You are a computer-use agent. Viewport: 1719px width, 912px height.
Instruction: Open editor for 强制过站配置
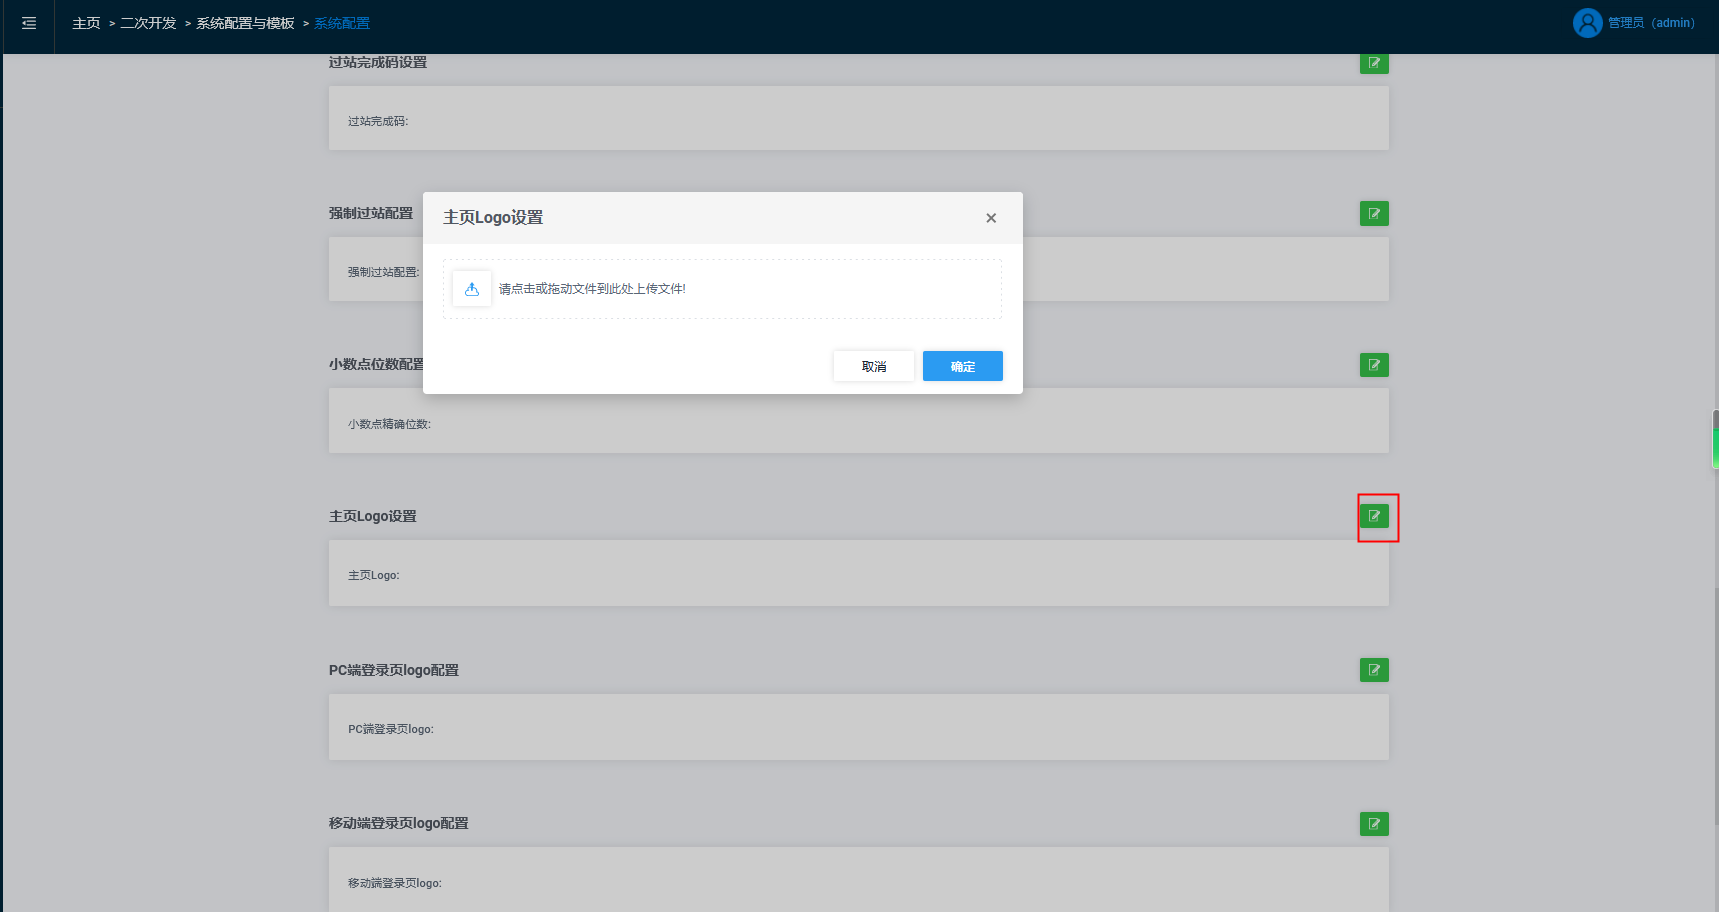click(x=1374, y=213)
